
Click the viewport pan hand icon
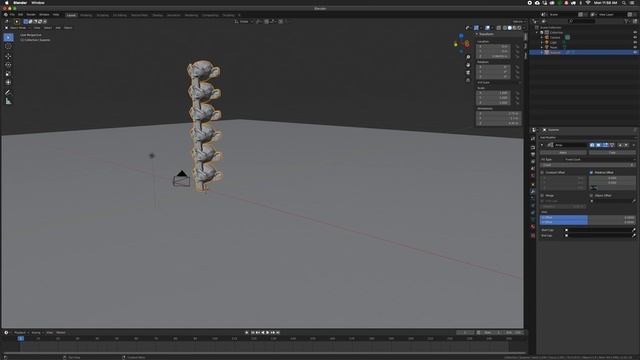coord(468,65)
